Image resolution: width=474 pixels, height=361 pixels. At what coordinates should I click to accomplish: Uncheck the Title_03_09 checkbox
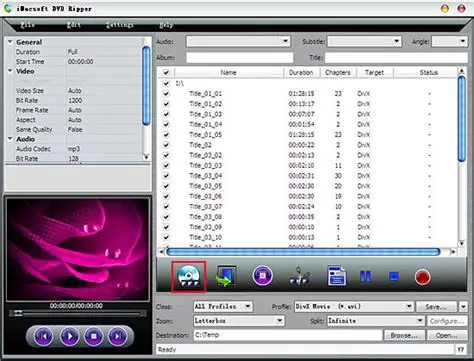point(166,227)
